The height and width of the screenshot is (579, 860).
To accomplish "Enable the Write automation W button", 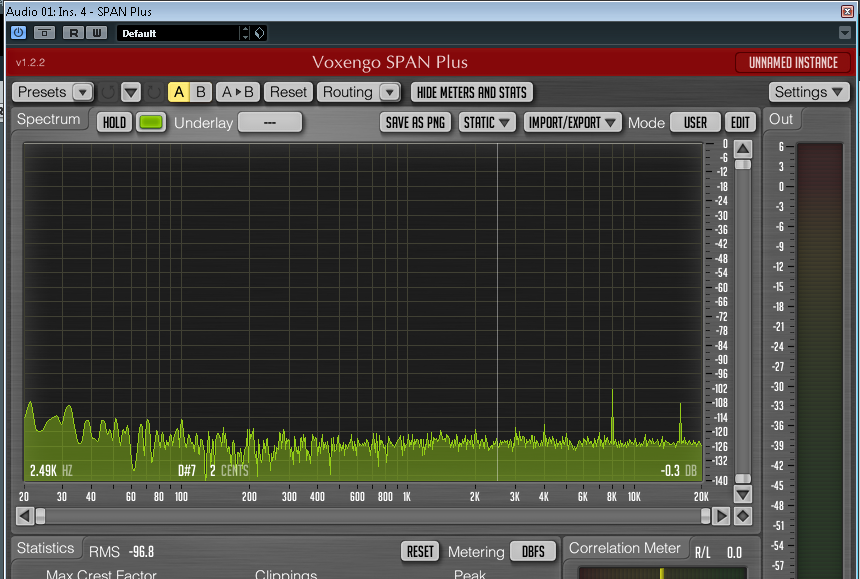I will click(x=96, y=33).
